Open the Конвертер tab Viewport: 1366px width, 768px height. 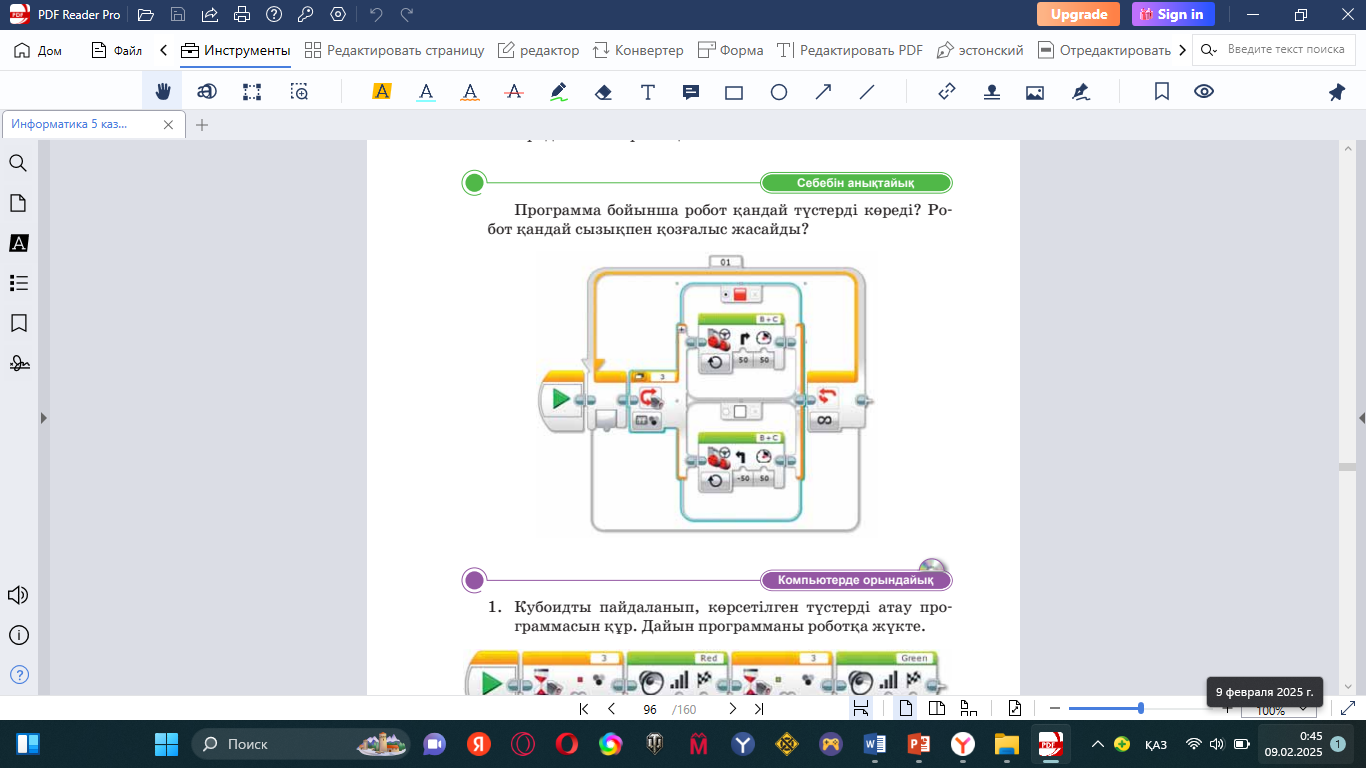click(638, 50)
